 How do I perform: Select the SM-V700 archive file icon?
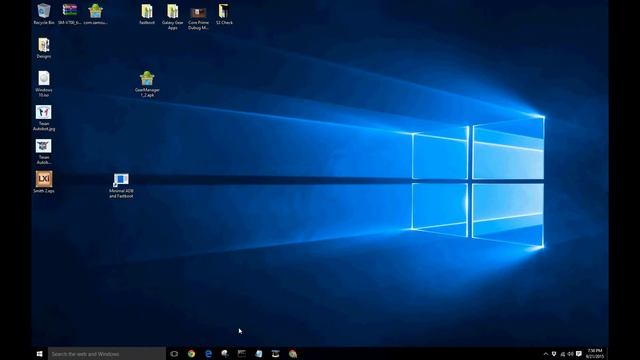(x=69, y=14)
